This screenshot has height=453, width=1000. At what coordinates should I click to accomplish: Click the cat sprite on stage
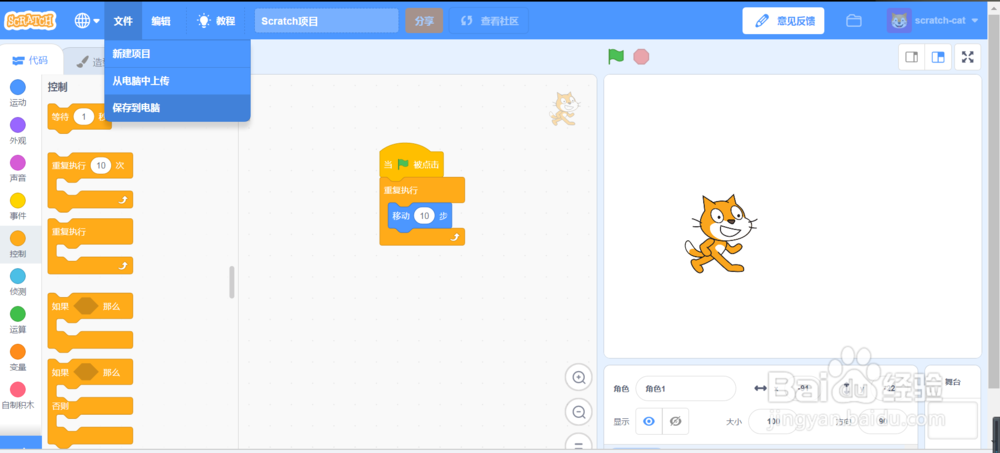[x=721, y=234]
